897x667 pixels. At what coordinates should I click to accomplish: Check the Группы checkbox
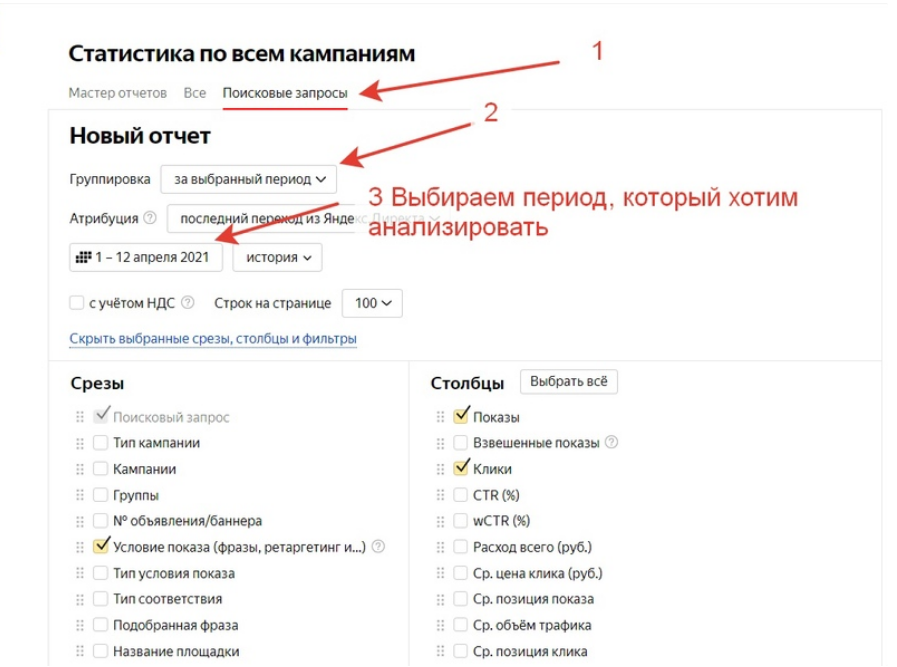[100, 495]
